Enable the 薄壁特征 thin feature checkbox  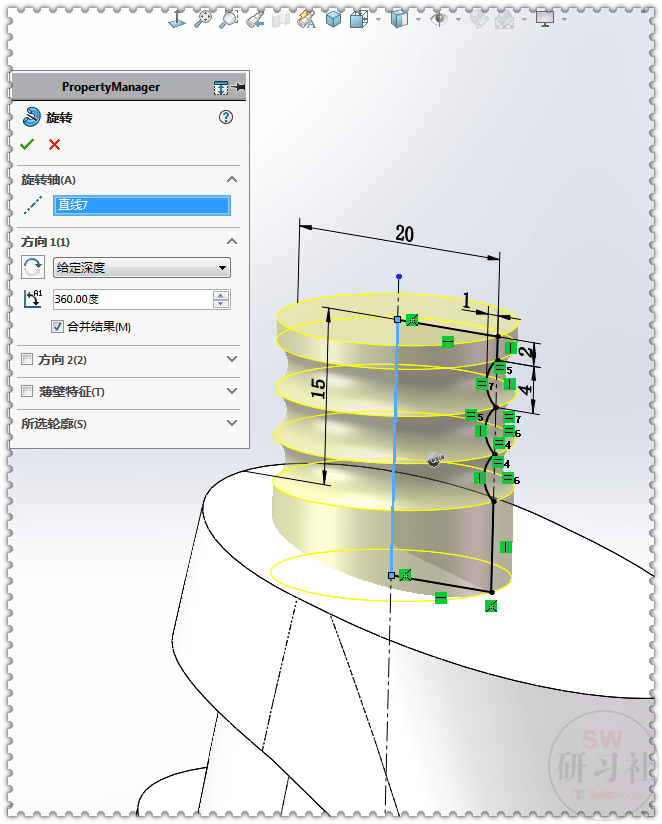pyautogui.click(x=28, y=391)
